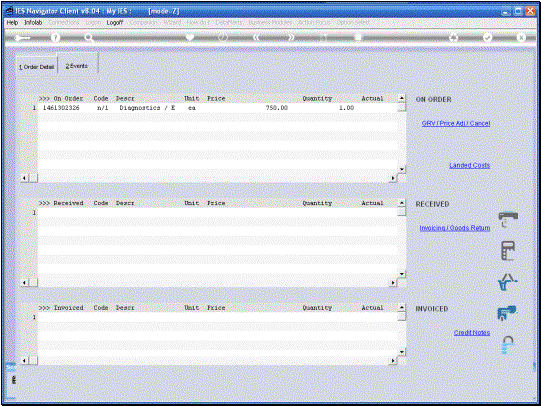Click the padlock icon near Credit Notes
Viewport: 541px width, 406px height.
click(508, 345)
